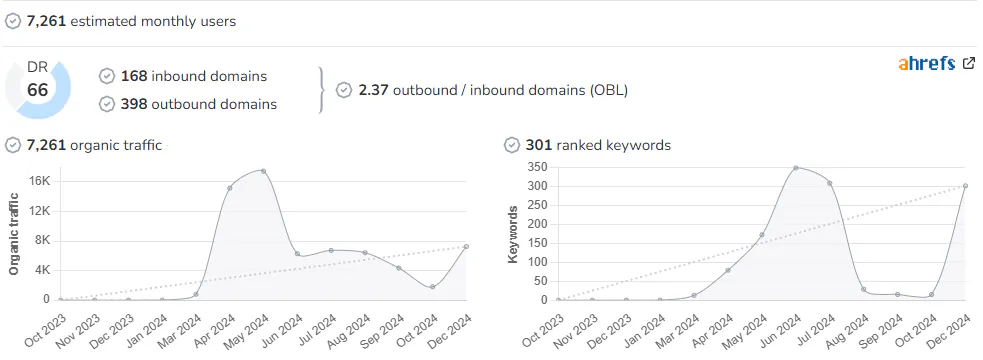The image size is (983, 360).
Task: Select the Oct 2024 point on organic traffic chart
Action: pyautogui.click(x=433, y=287)
